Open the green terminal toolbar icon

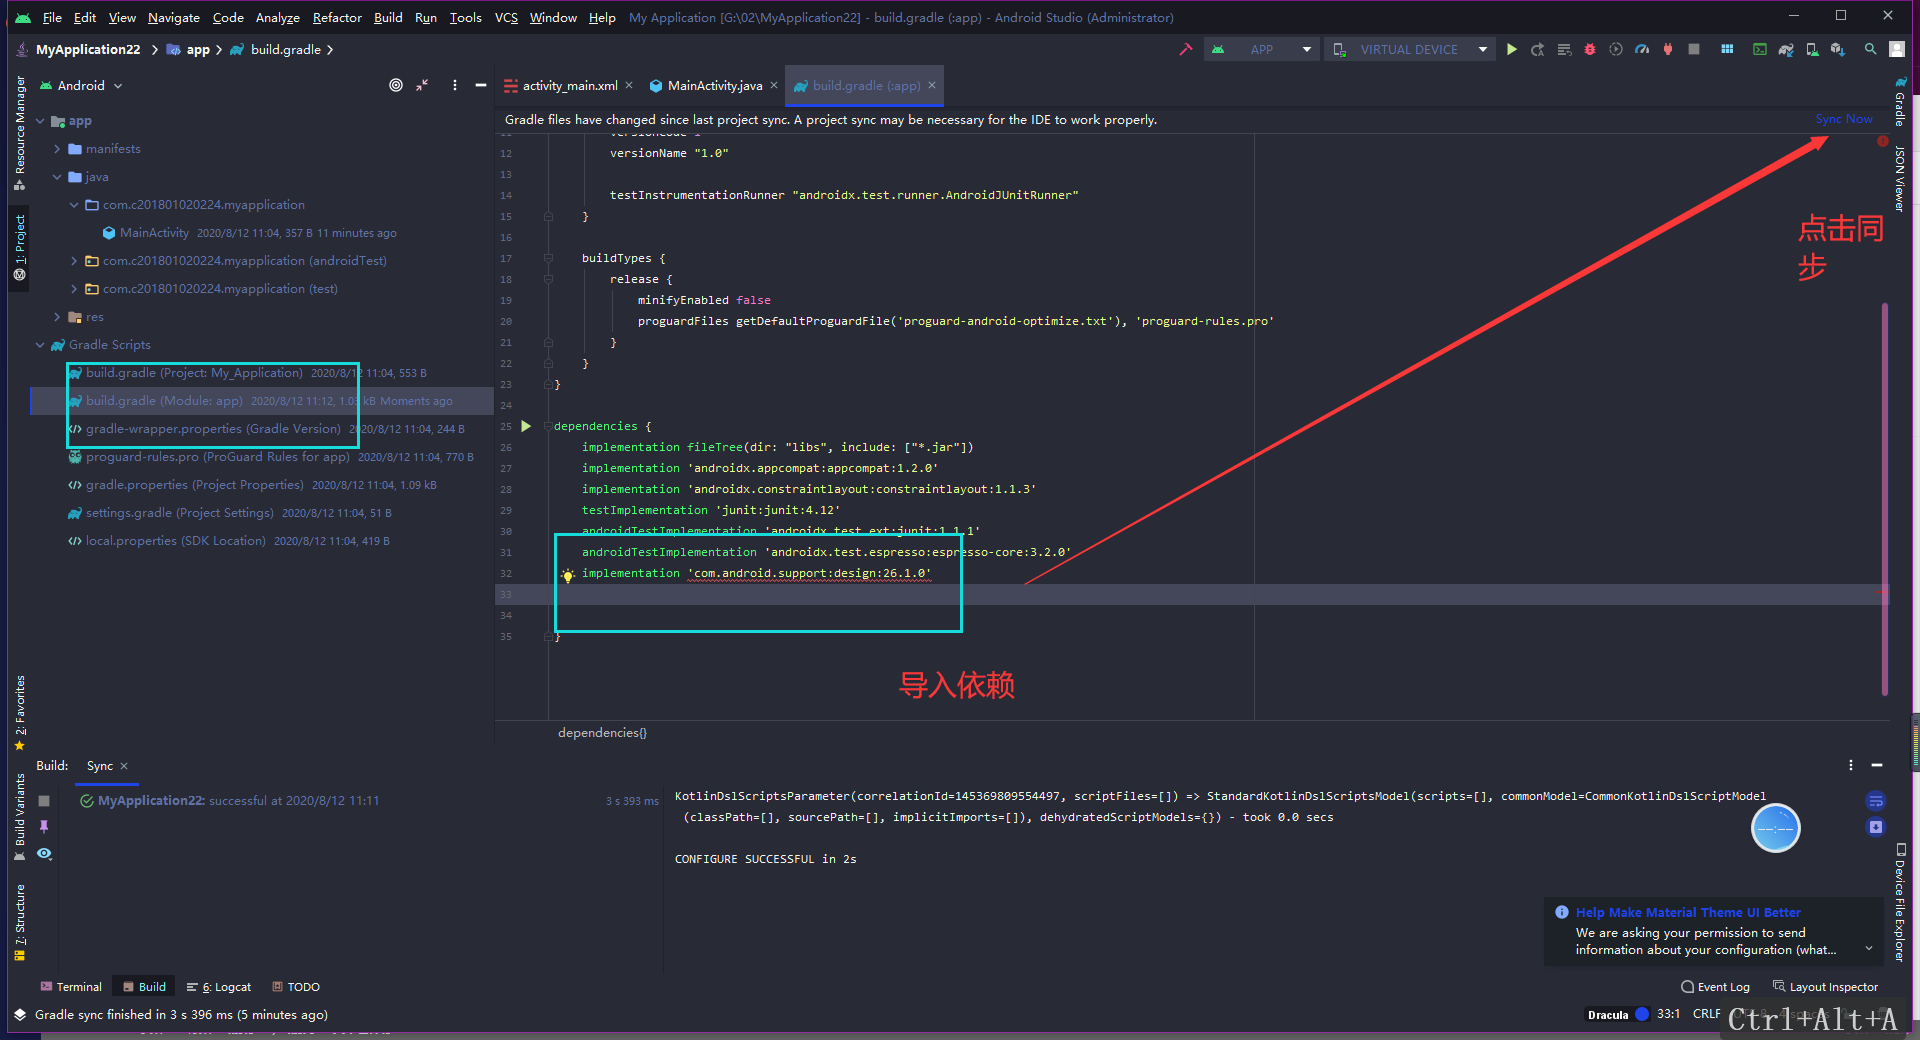tap(1760, 49)
